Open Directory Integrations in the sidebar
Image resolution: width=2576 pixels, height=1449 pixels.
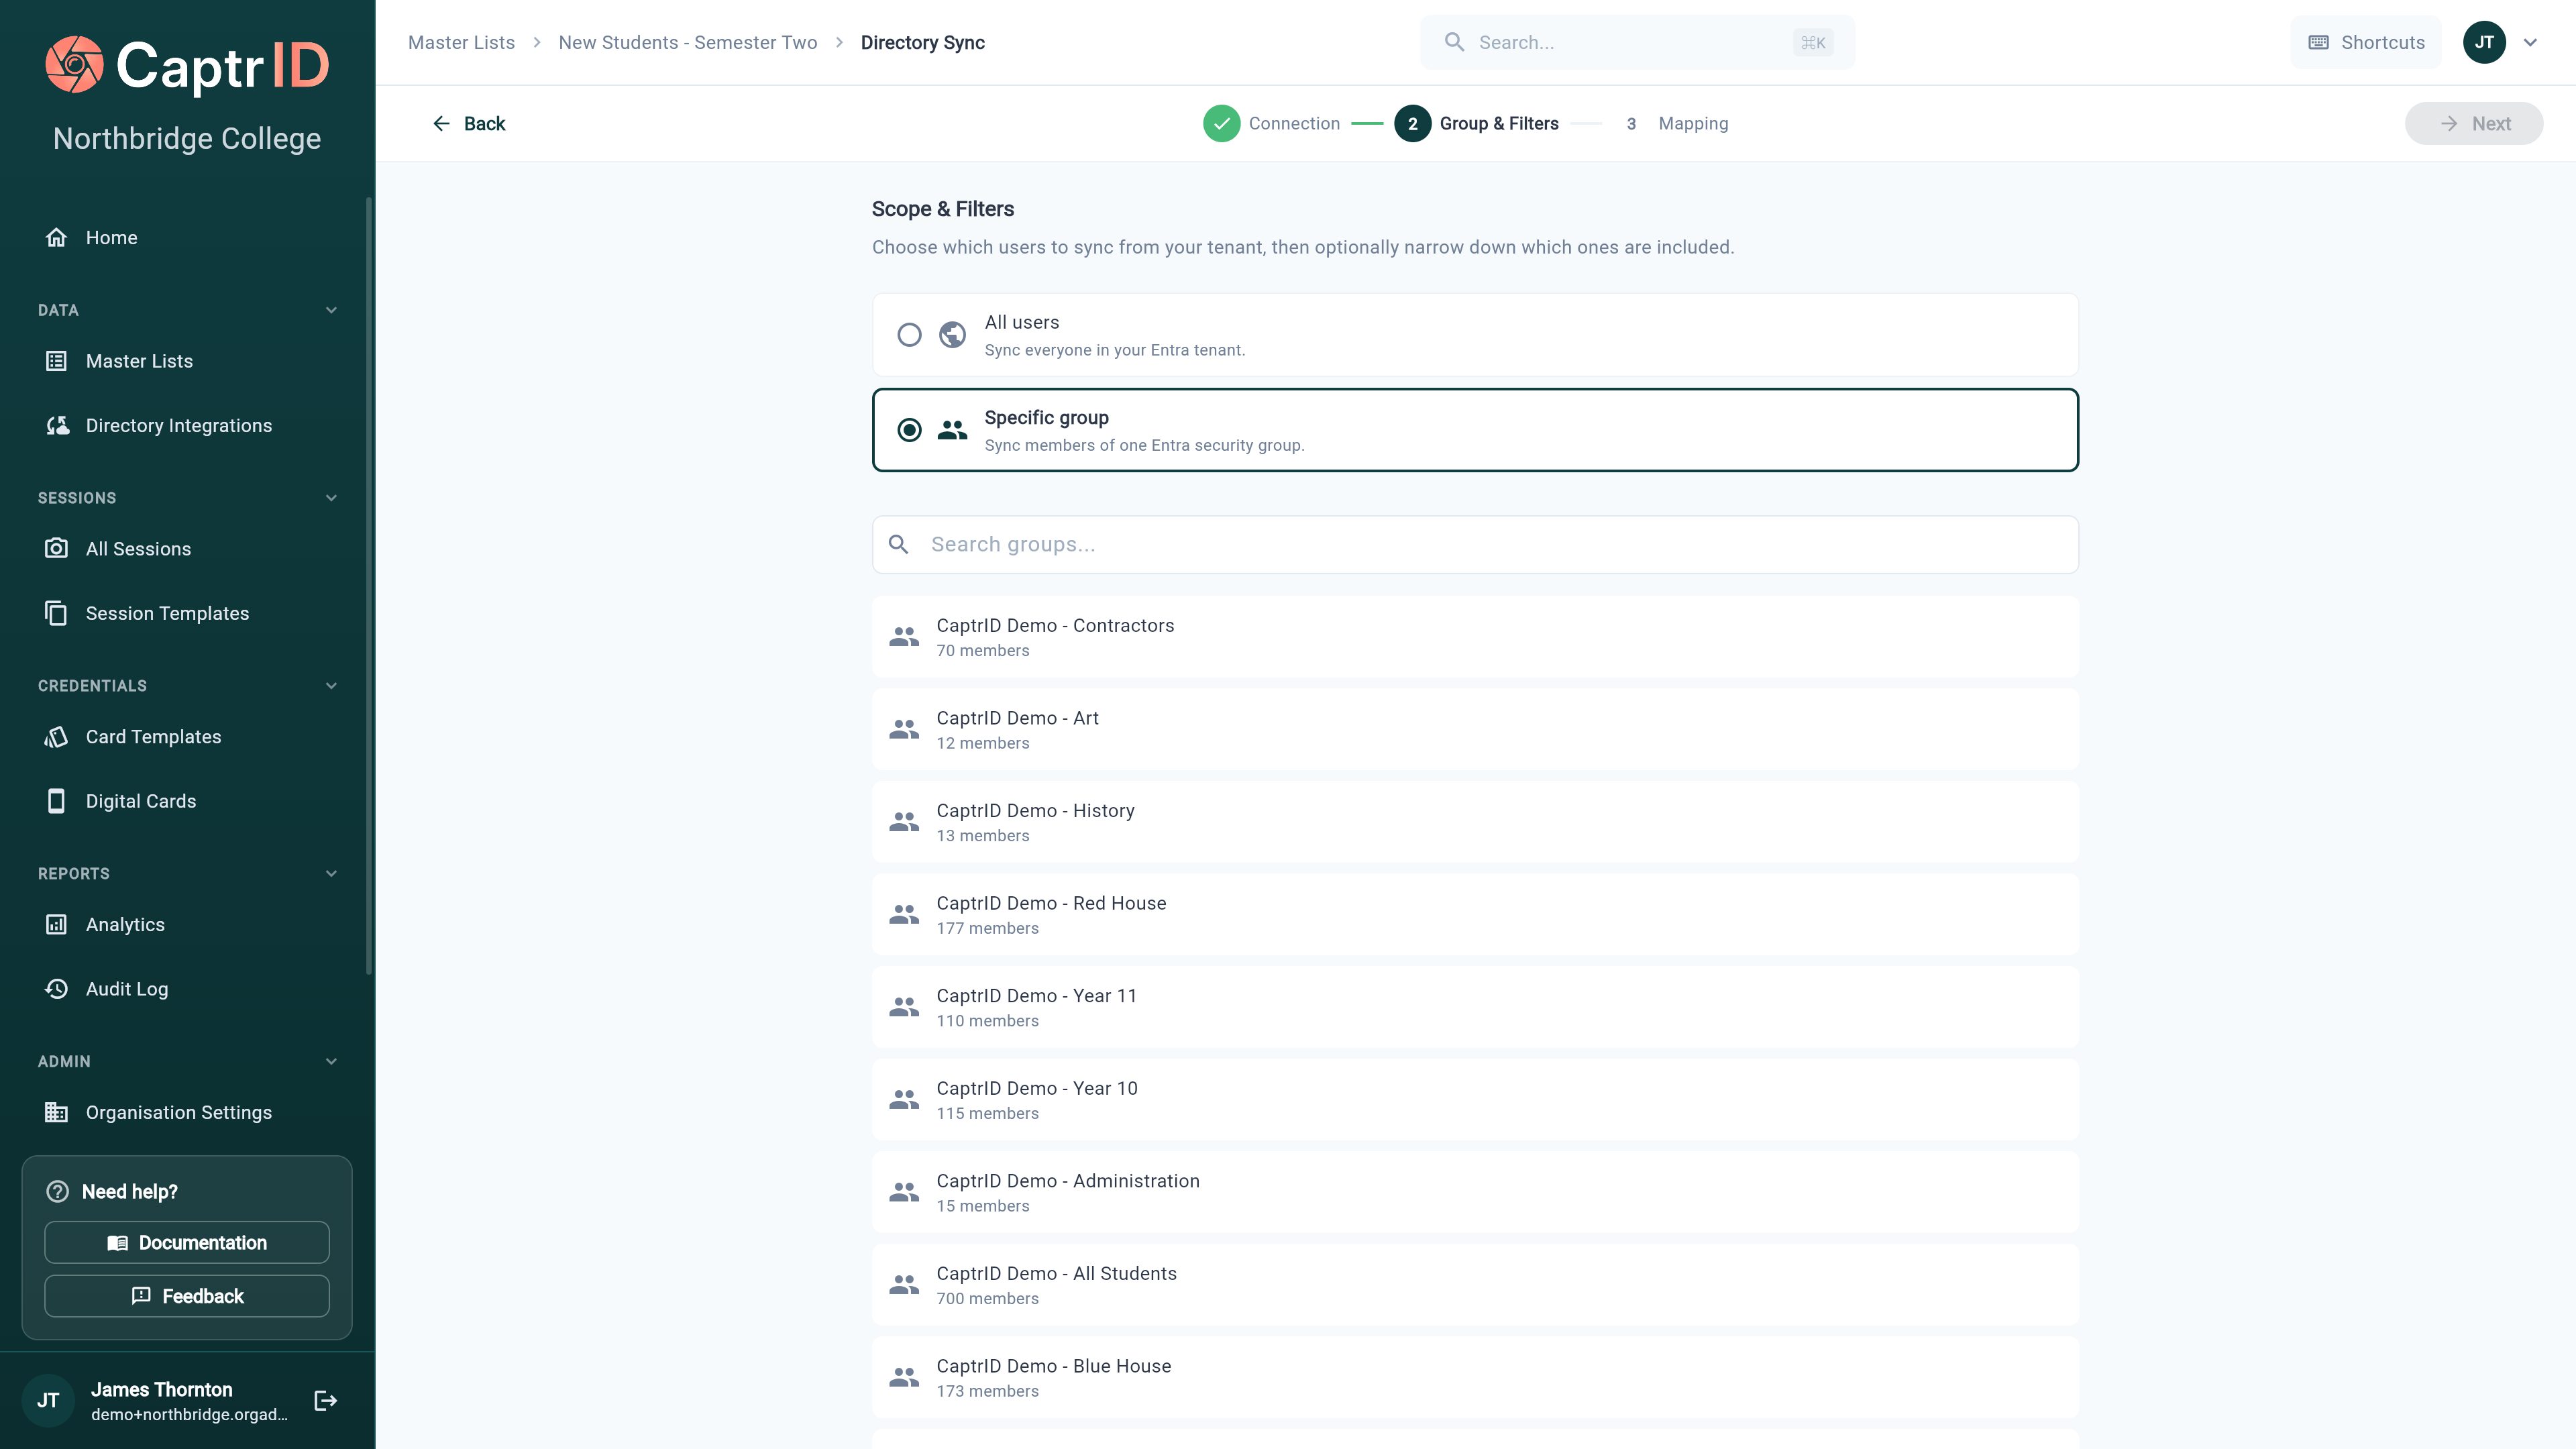click(x=187, y=425)
